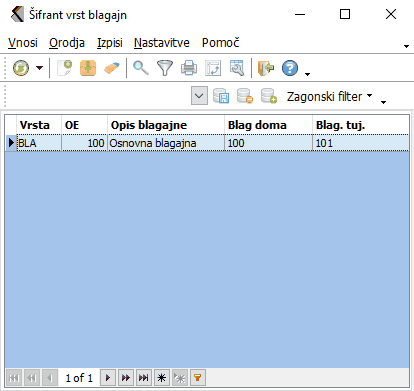Image resolution: width=414 pixels, height=391 pixels.
Task: Click the magnifying glass search icon
Action: pos(141,68)
